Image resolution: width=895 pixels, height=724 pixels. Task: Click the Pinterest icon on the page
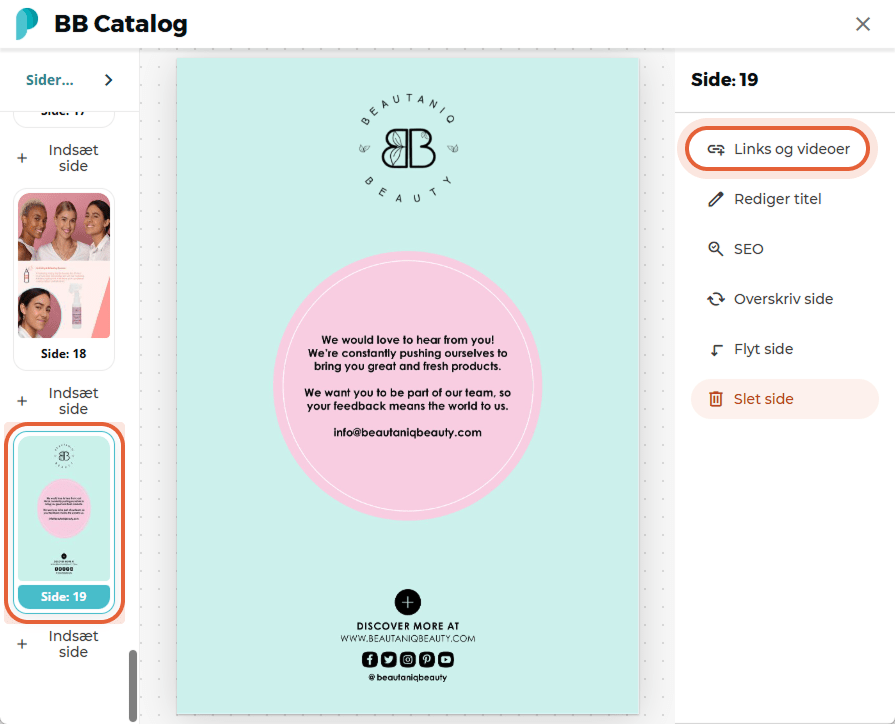[427, 659]
